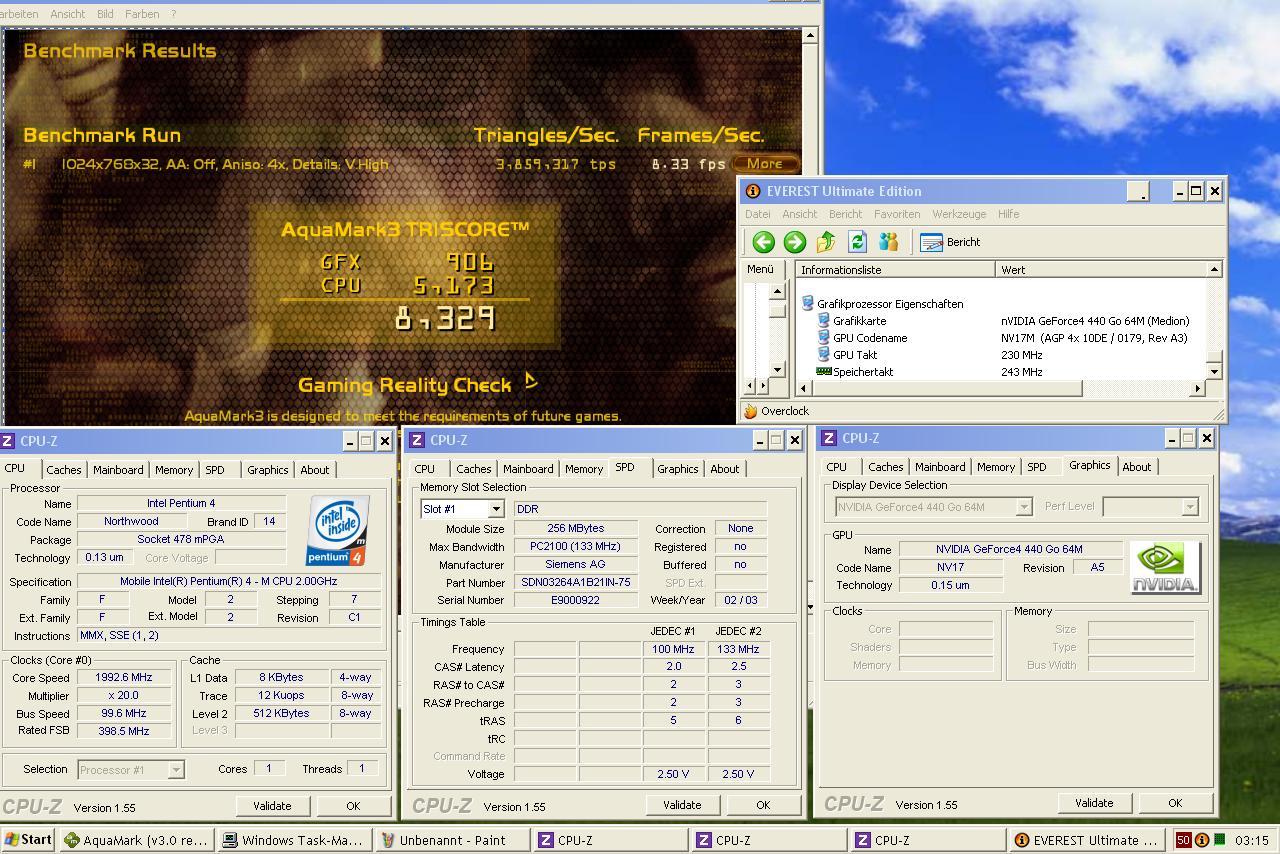
Task: Open the Favoriten menu in EVEREST
Action: click(x=897, y=214)
